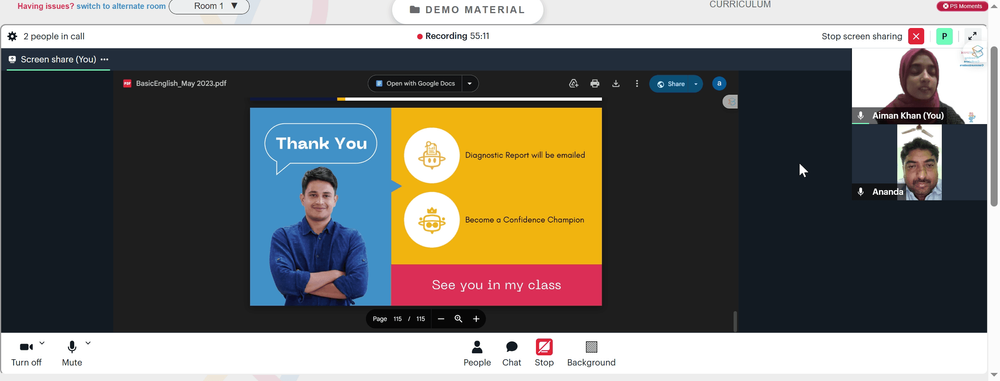Click switch to alternate room link
This screenshot has height=381, width=1000.
coord(121,6)
